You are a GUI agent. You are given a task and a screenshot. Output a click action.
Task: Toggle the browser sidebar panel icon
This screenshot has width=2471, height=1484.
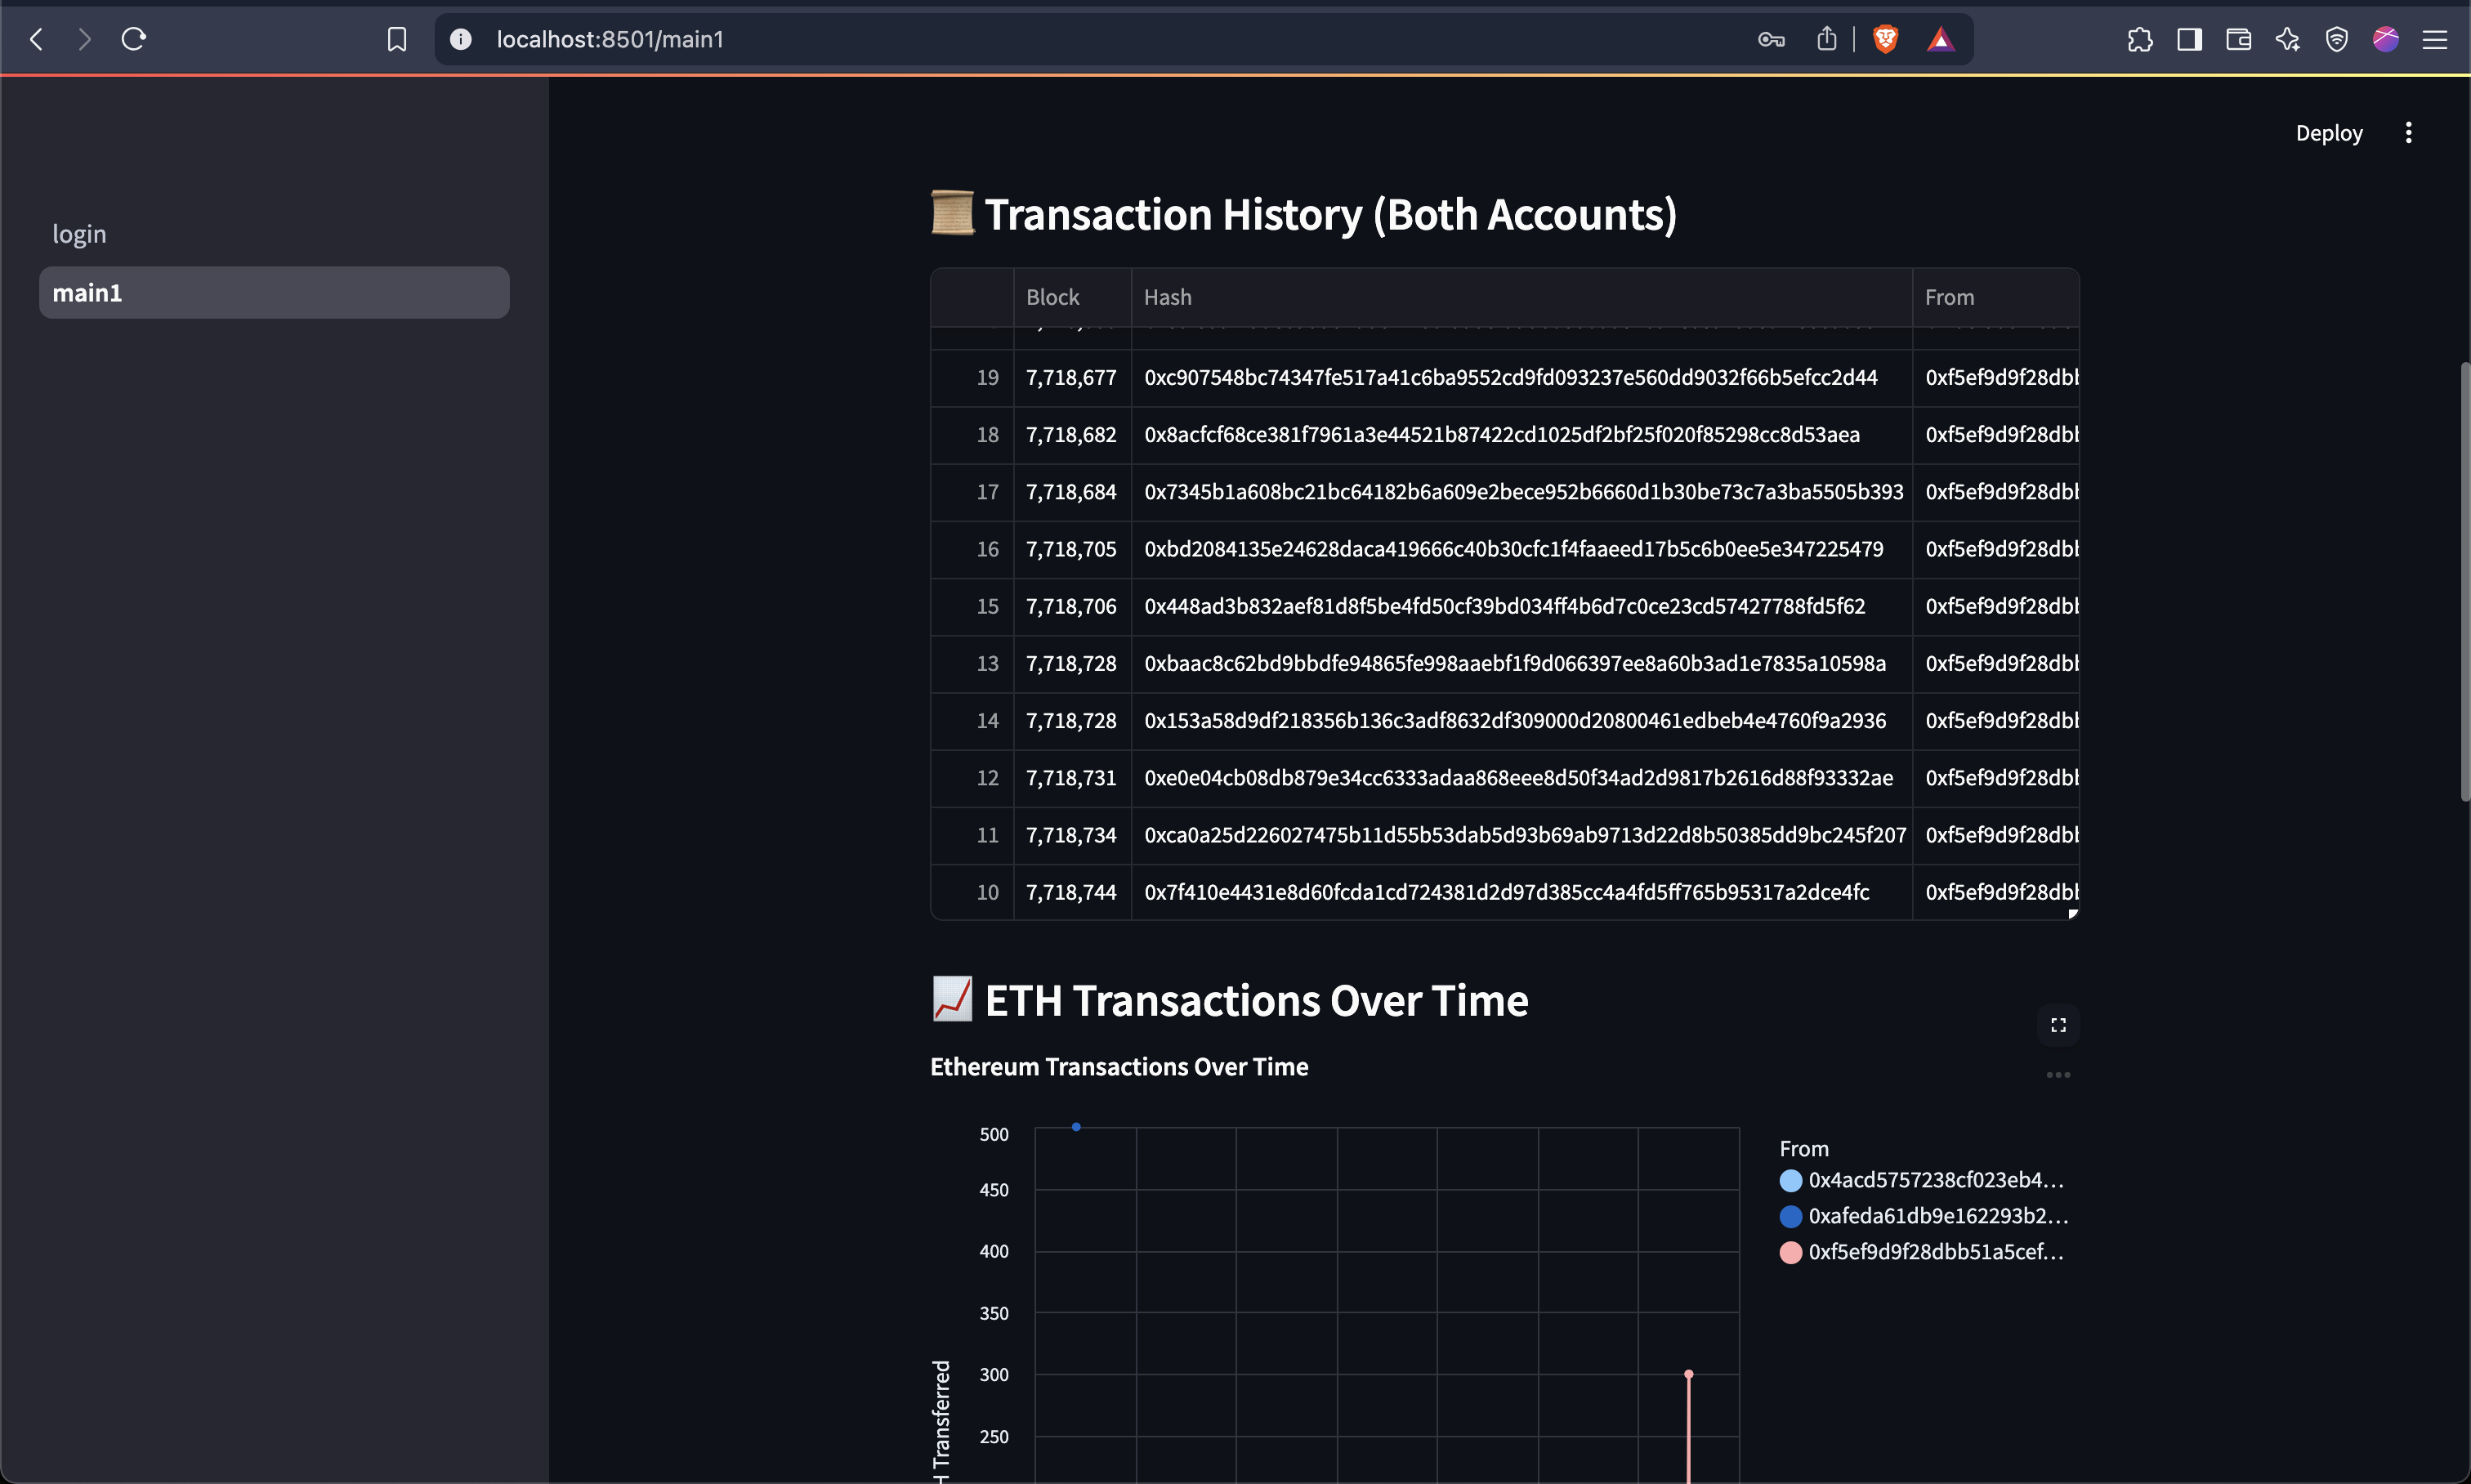click(2189, 39)
